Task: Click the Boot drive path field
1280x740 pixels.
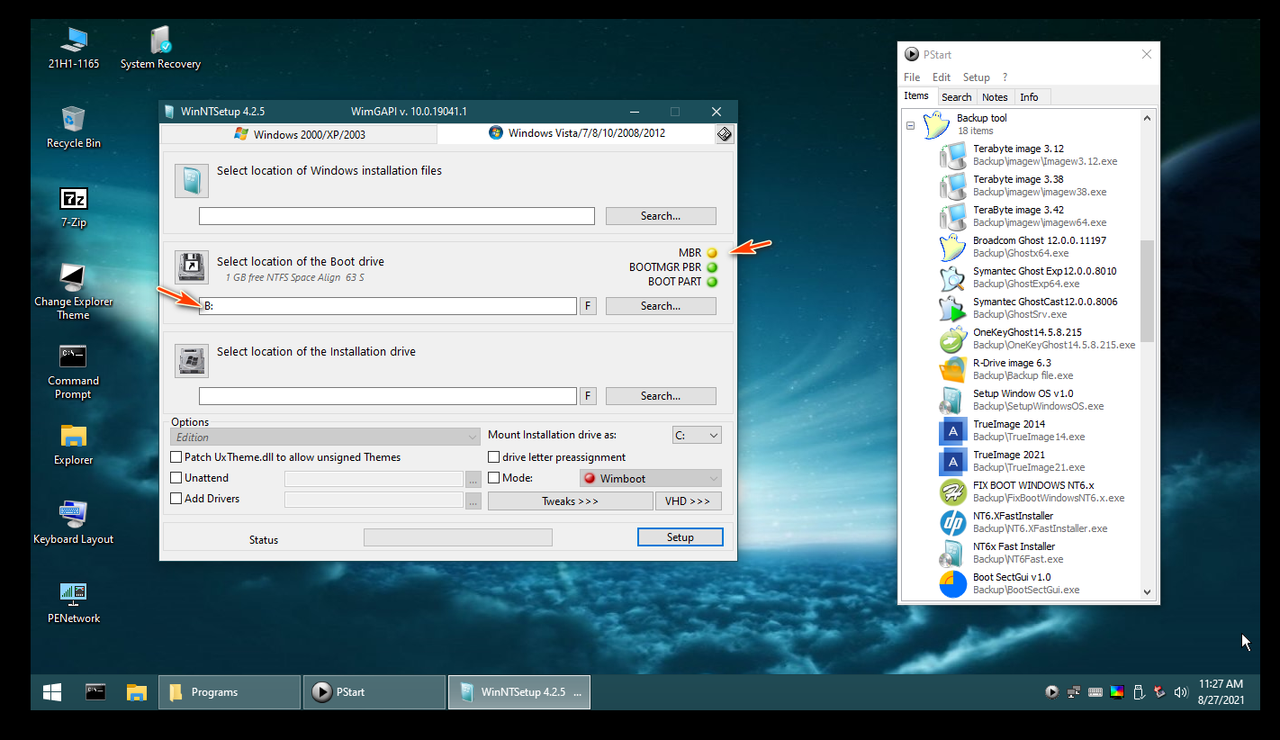Action: click(388, 306)
